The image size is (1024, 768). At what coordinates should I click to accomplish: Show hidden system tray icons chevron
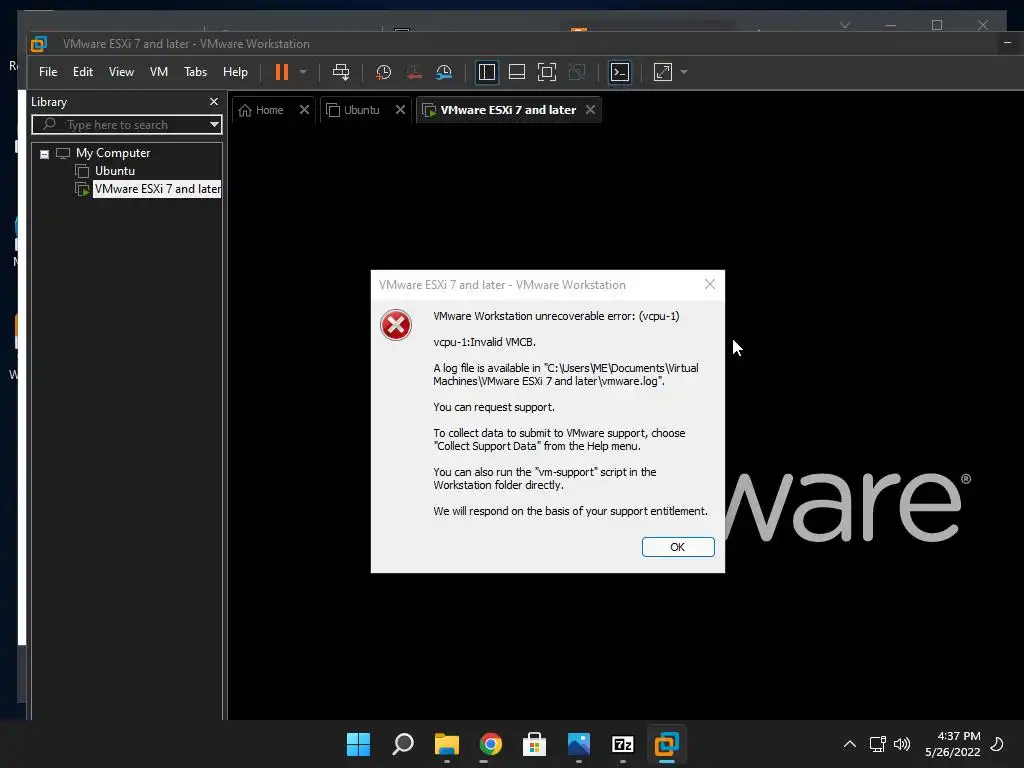[850, 744]
